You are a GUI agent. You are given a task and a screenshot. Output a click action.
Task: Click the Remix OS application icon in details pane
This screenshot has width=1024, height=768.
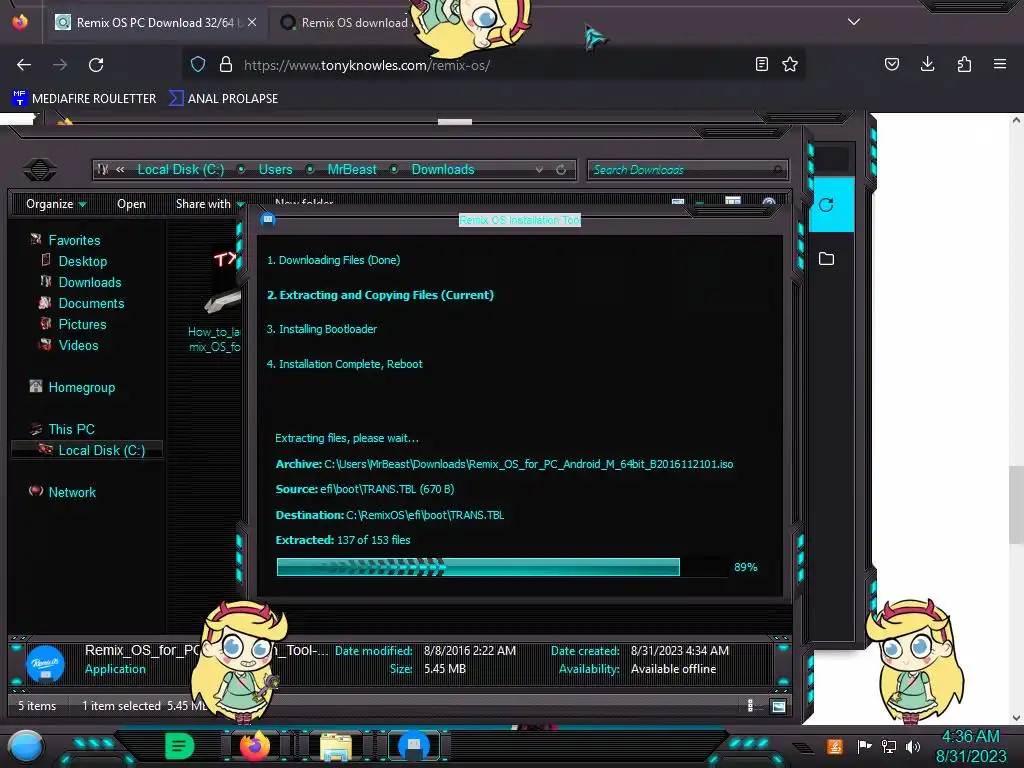(x=45, y=664)
